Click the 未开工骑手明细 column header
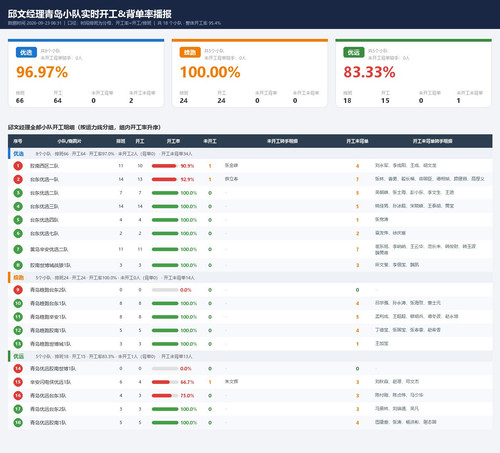Viewport: 500px width, 453px height. [x=282, y=141]
